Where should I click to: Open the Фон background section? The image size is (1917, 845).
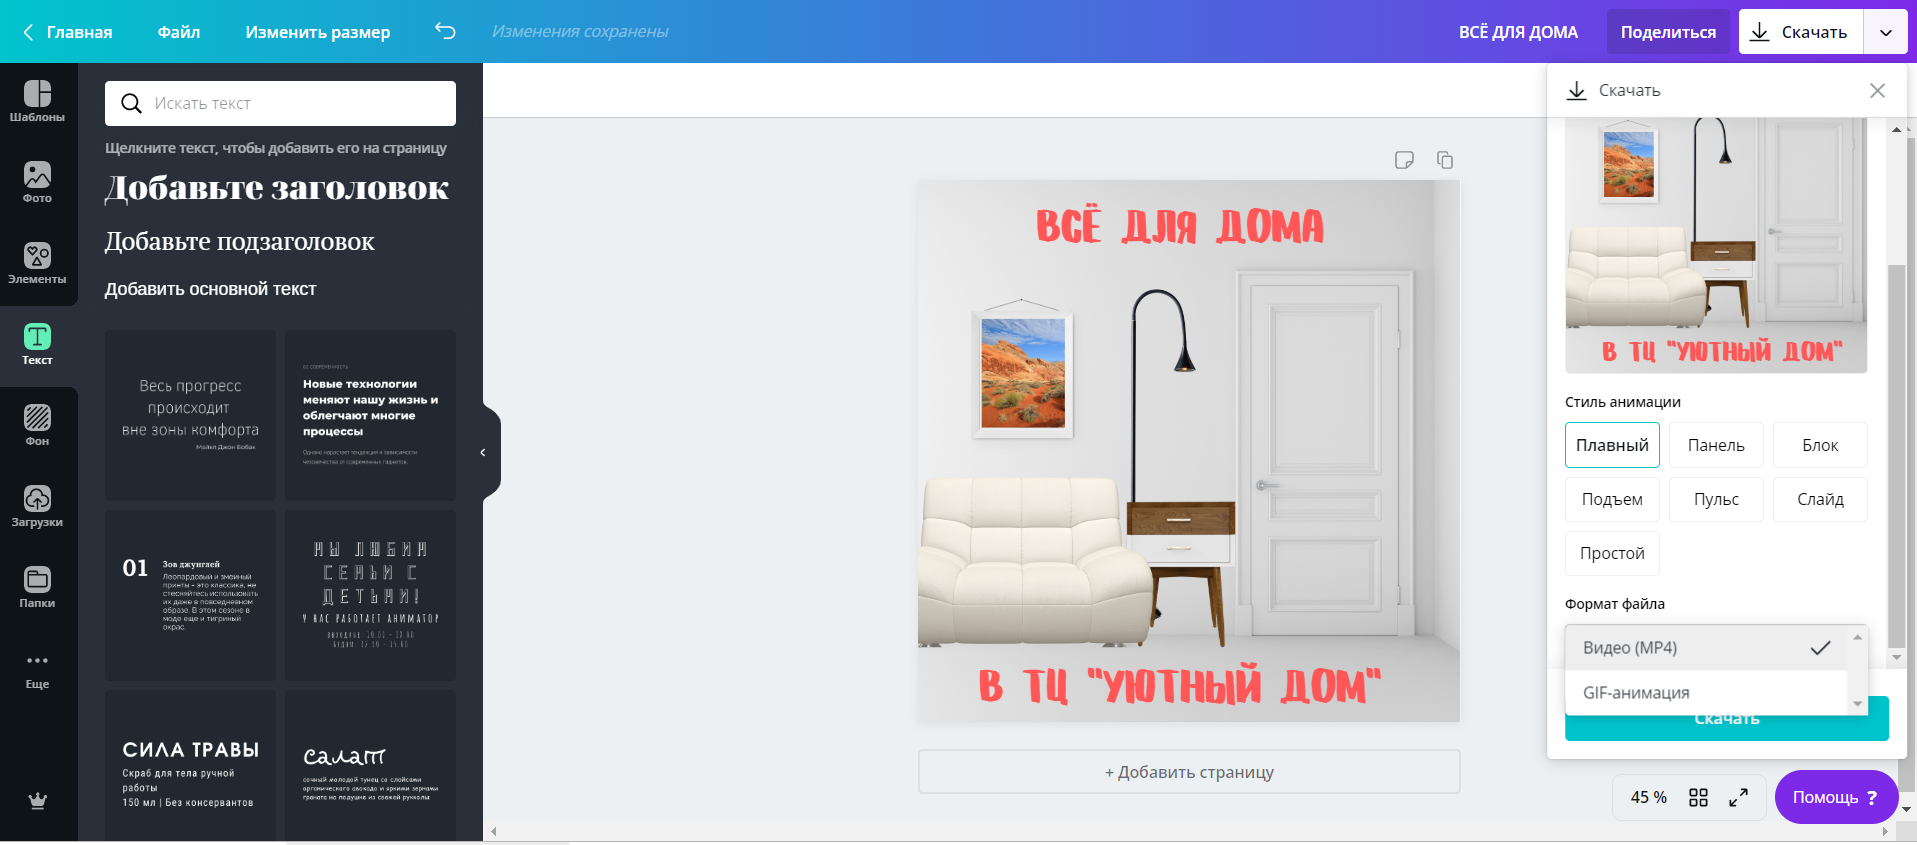tap(37, 426)
